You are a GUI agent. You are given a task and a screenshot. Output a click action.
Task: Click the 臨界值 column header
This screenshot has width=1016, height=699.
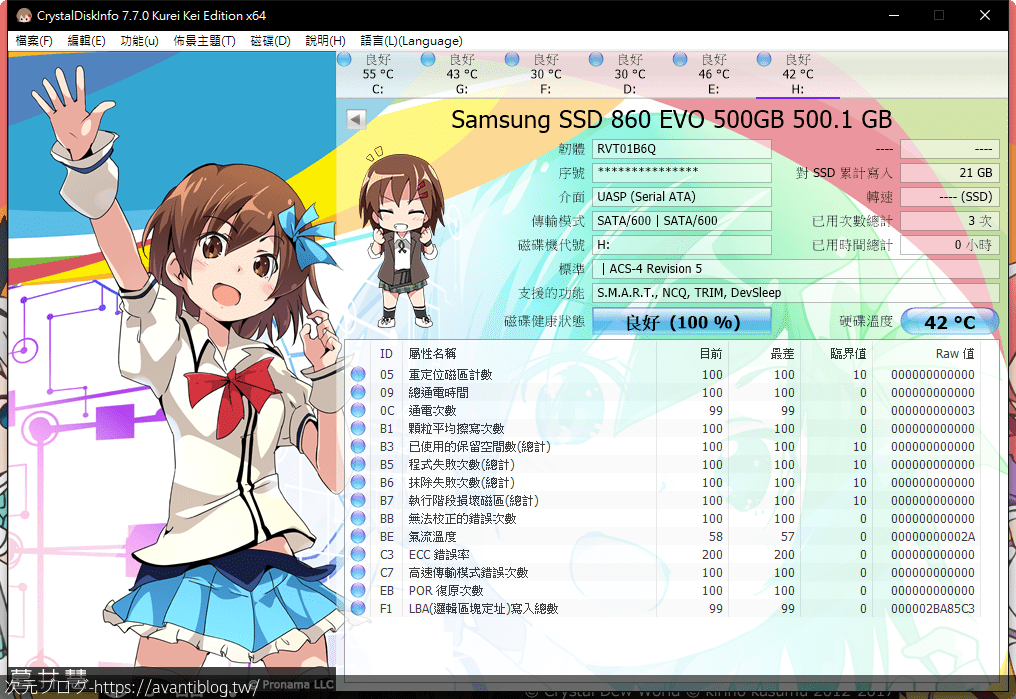point(836,354)
